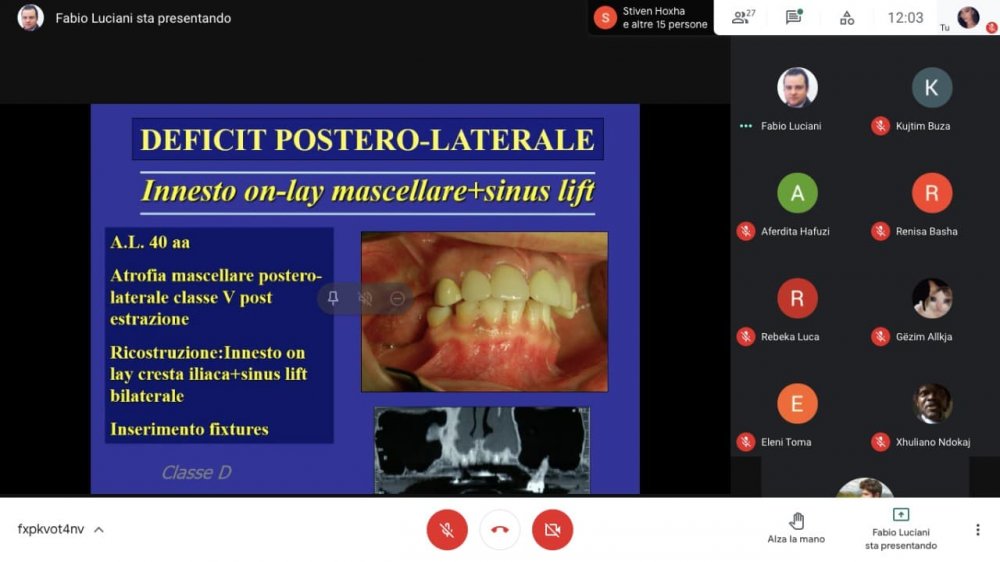Image resolution: width=1000 pixels, height=562 pixels.
Task: Open the participants list showing 27 people
Action: 743,17
